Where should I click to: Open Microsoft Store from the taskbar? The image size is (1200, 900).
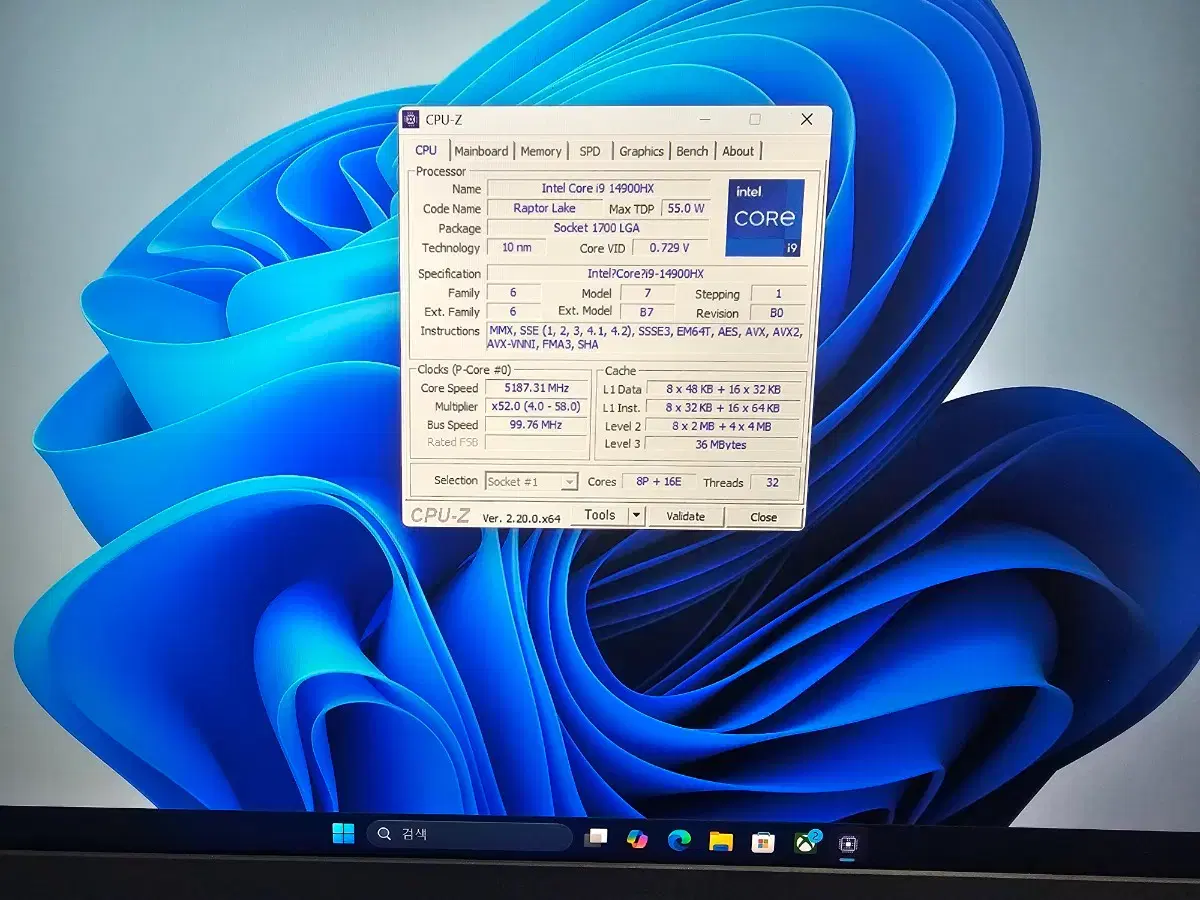[763, 842]
